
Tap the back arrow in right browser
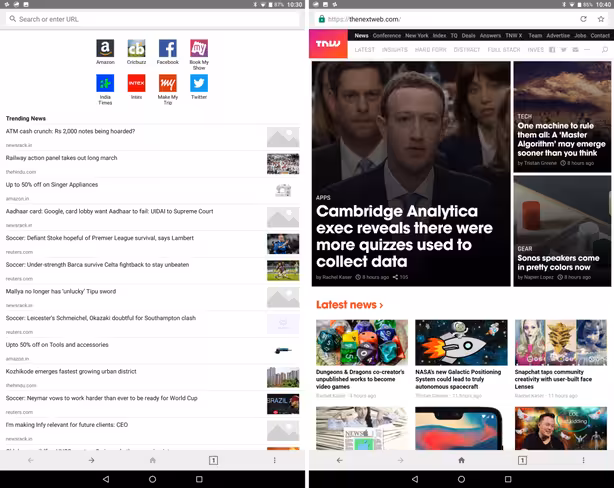340,460
